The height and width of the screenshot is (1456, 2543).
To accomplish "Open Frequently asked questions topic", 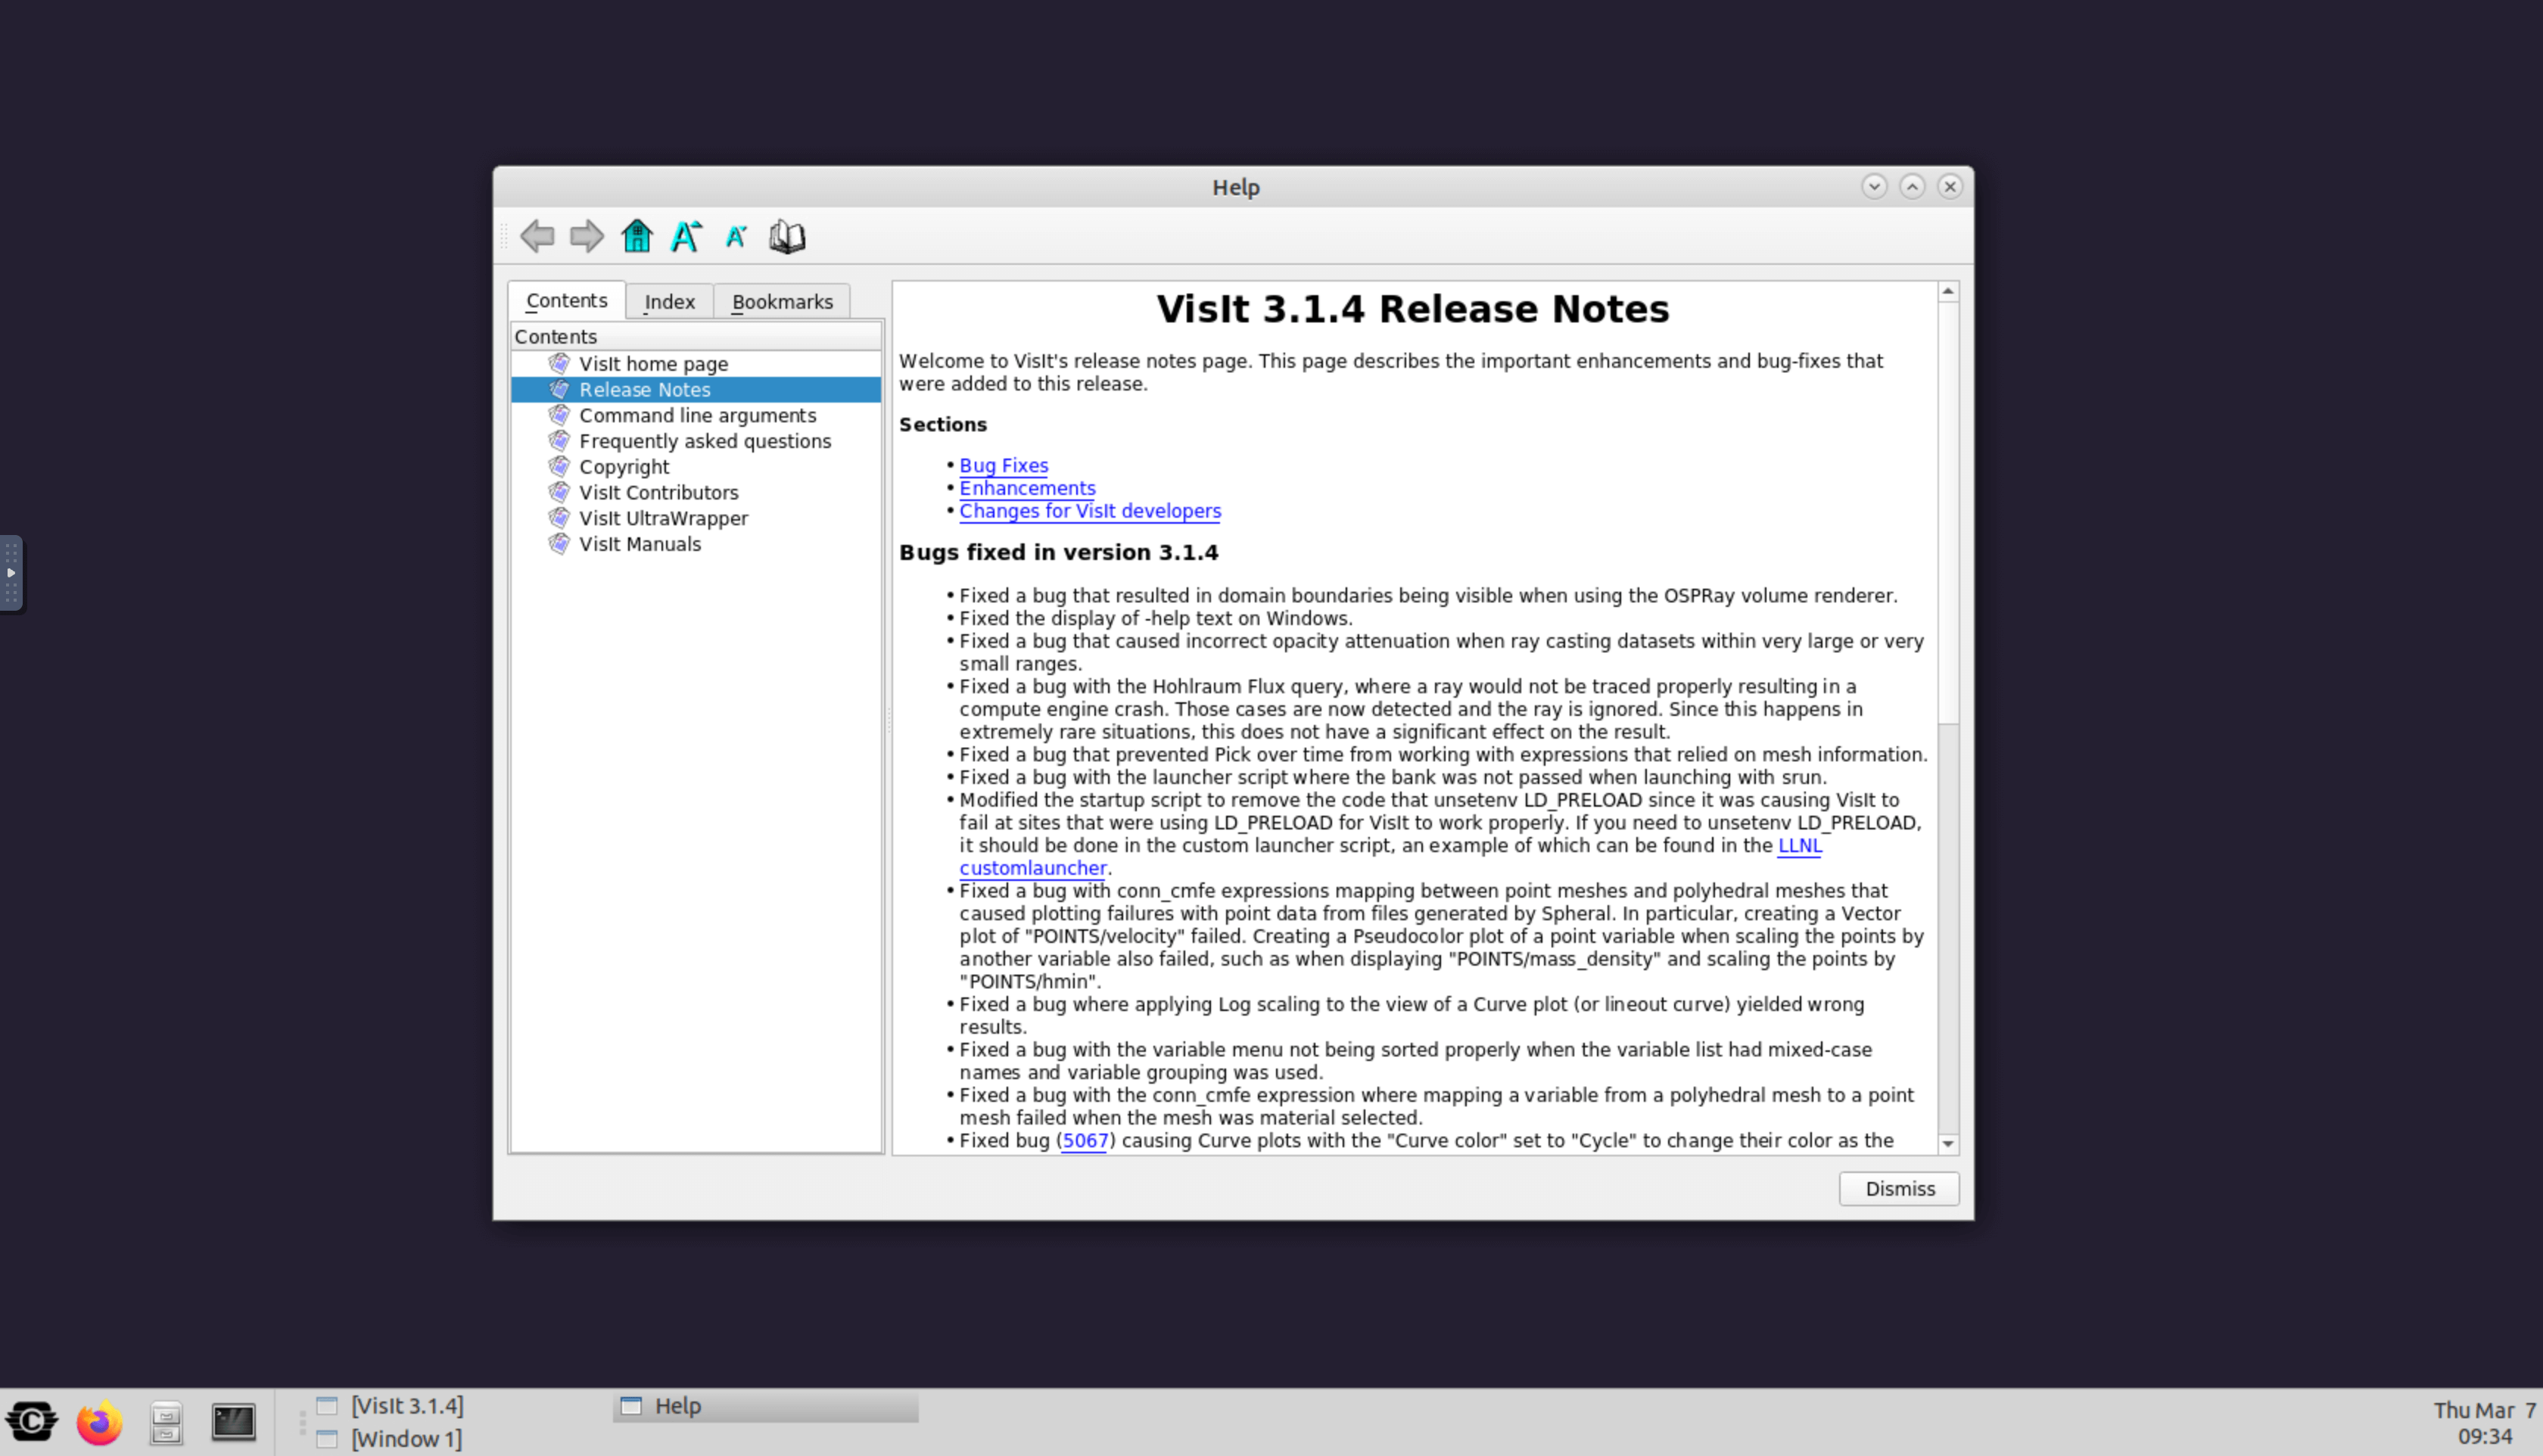I will tap(705, 441).
